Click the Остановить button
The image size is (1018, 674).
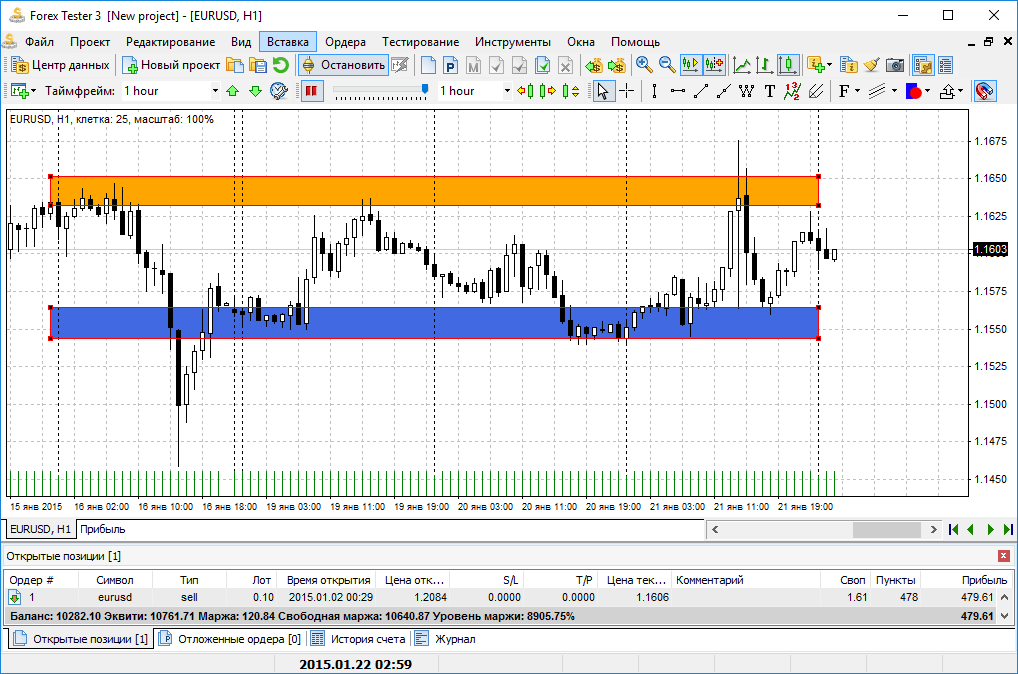pyautogui.click(x=343, y=65)
